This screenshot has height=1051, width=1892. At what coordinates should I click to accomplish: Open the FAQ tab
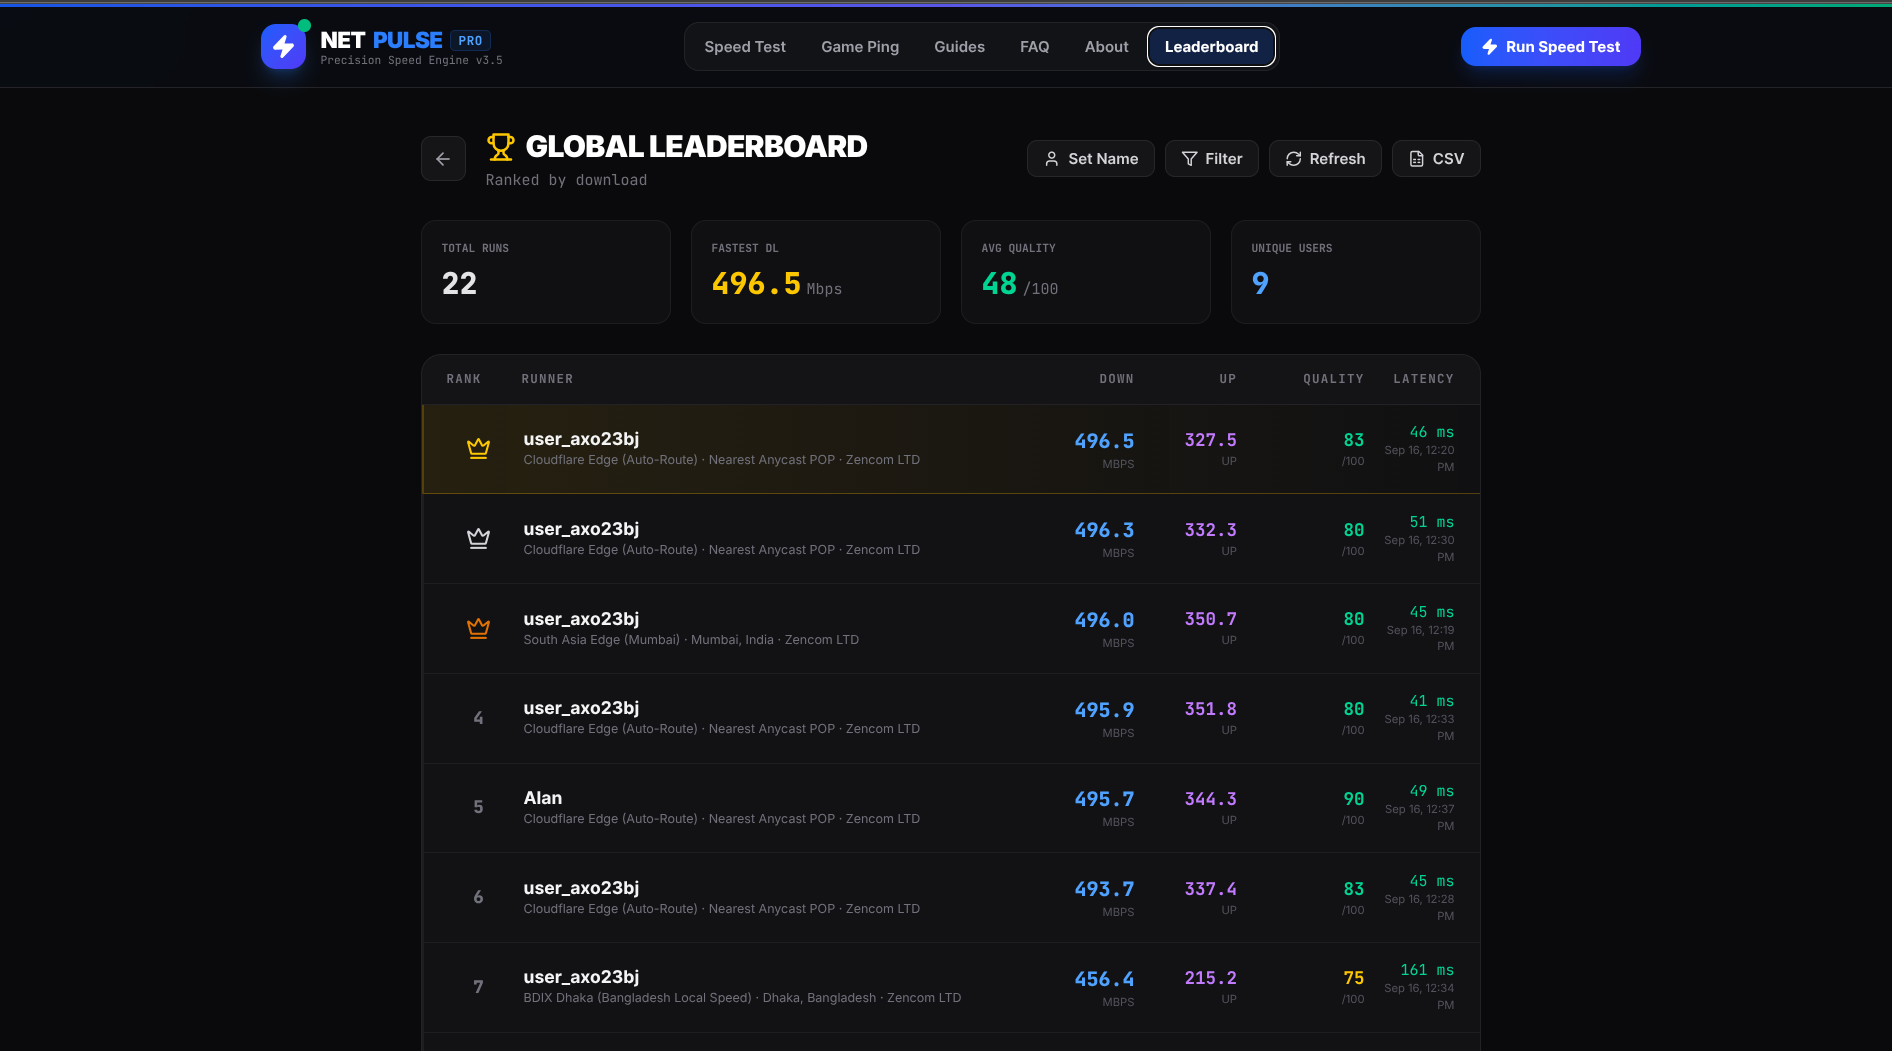pos(1034,47)
